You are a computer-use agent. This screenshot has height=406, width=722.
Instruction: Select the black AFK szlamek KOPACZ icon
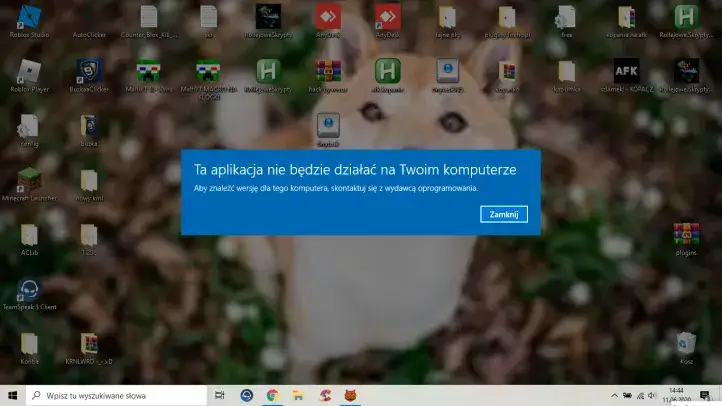click(626, 76)
